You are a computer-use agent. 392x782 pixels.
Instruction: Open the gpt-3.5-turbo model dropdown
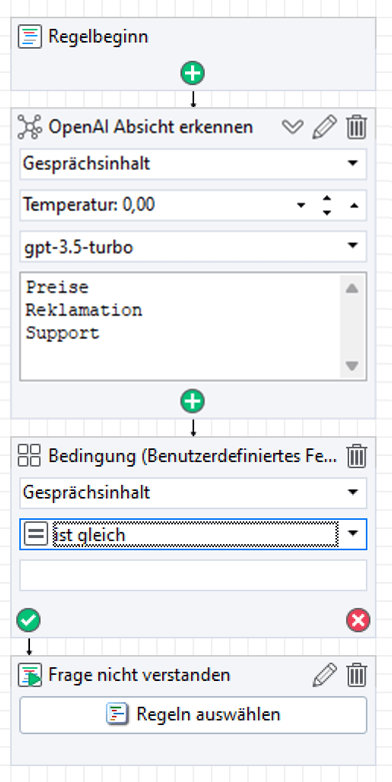coord(193,246)
